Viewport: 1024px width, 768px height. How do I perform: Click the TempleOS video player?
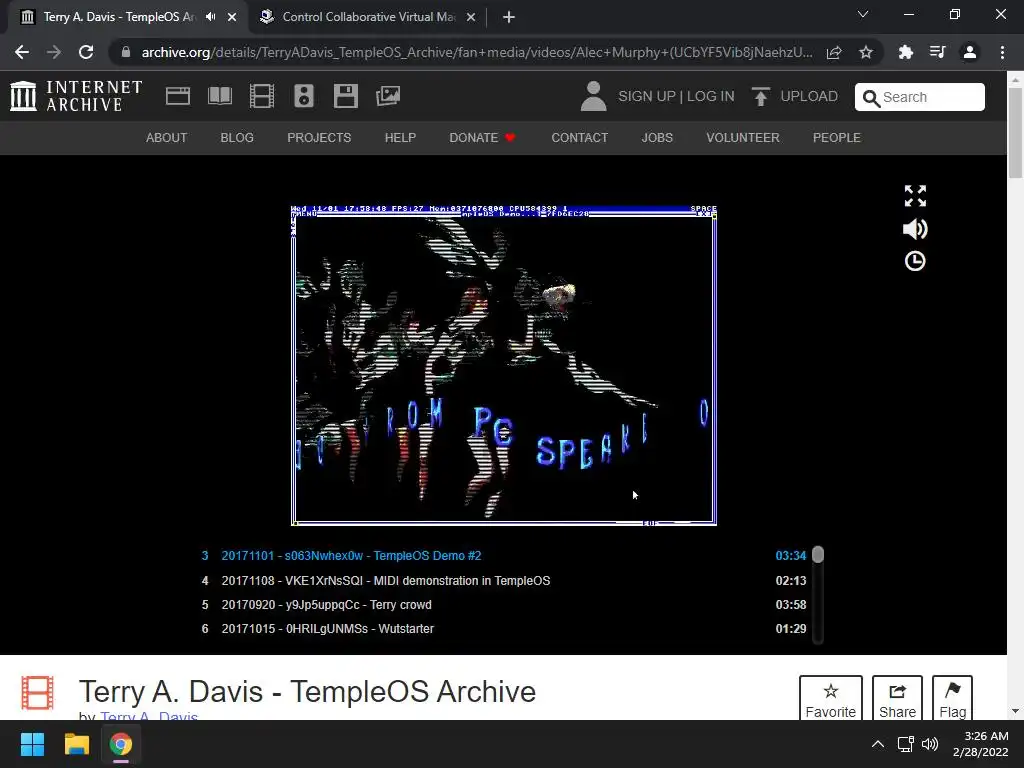coord(504,366)
